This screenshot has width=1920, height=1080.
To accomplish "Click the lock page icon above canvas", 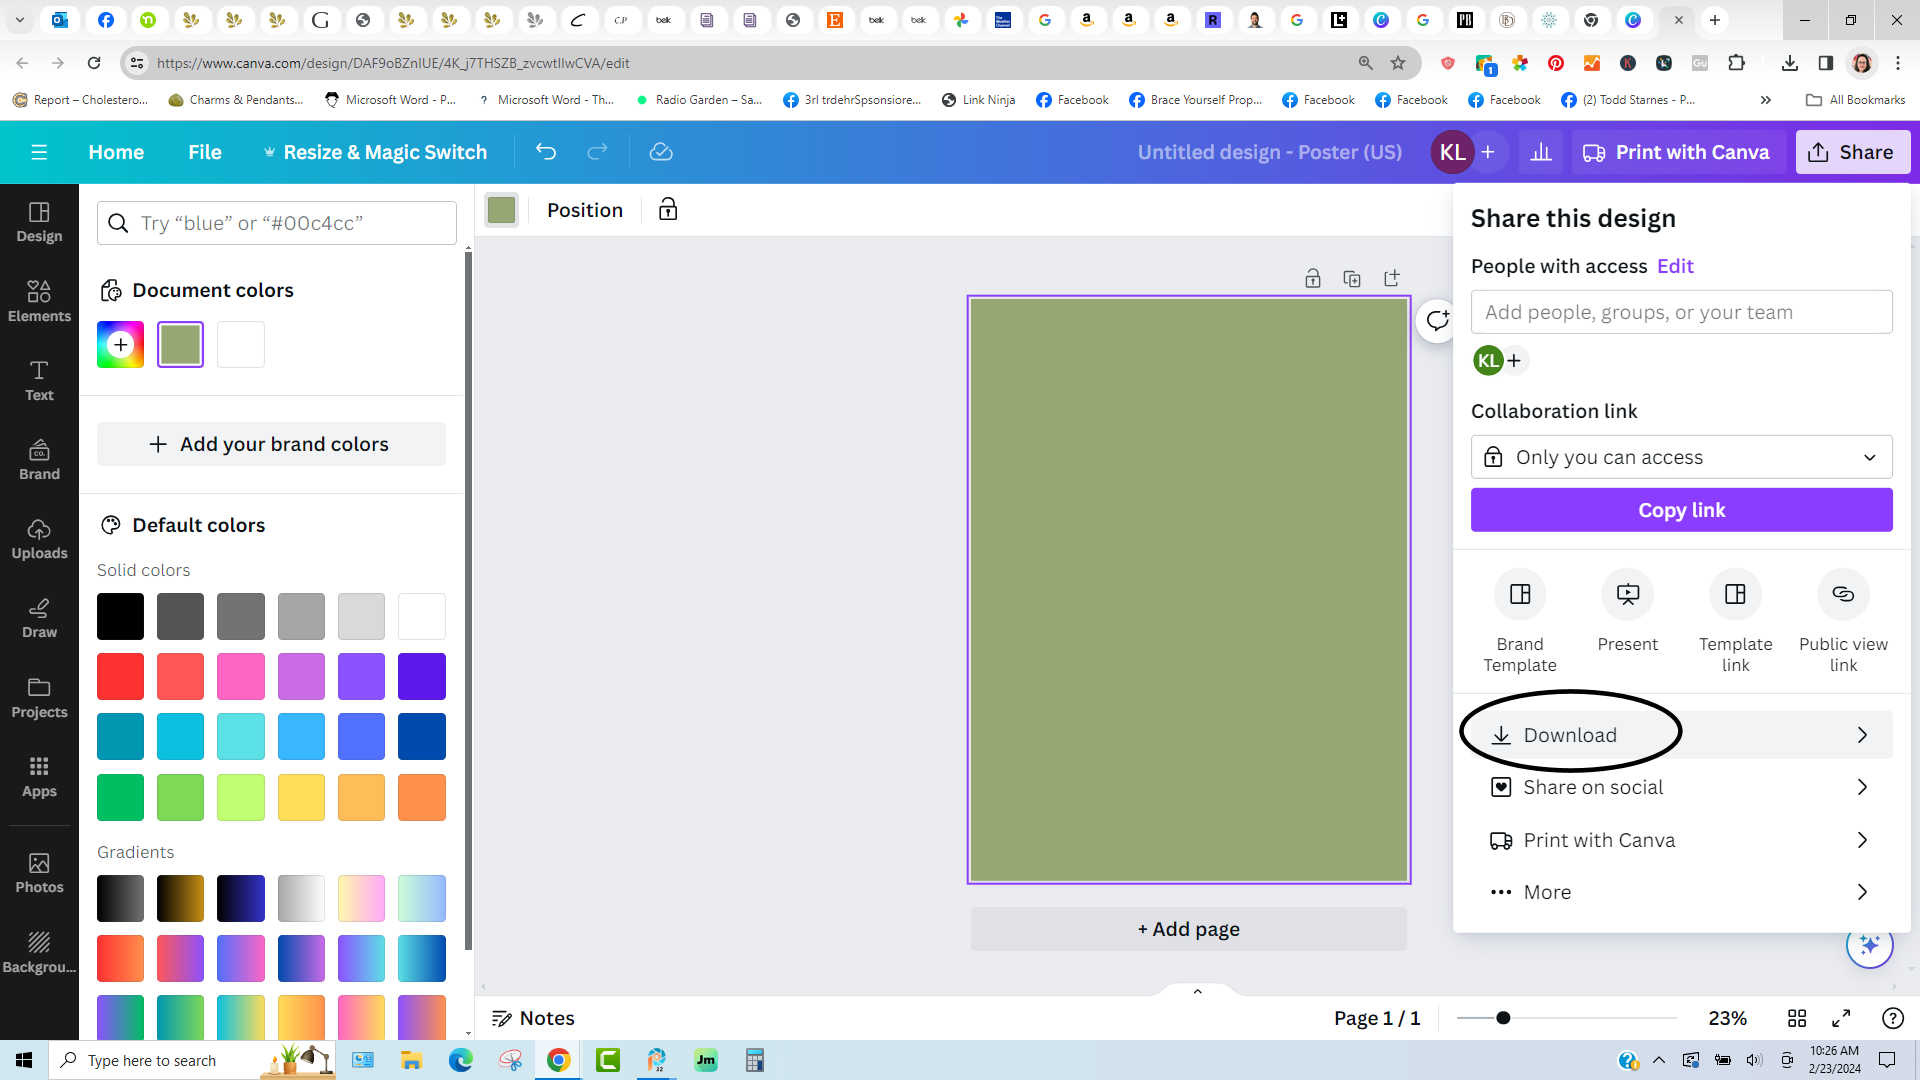I will 1313,279.
